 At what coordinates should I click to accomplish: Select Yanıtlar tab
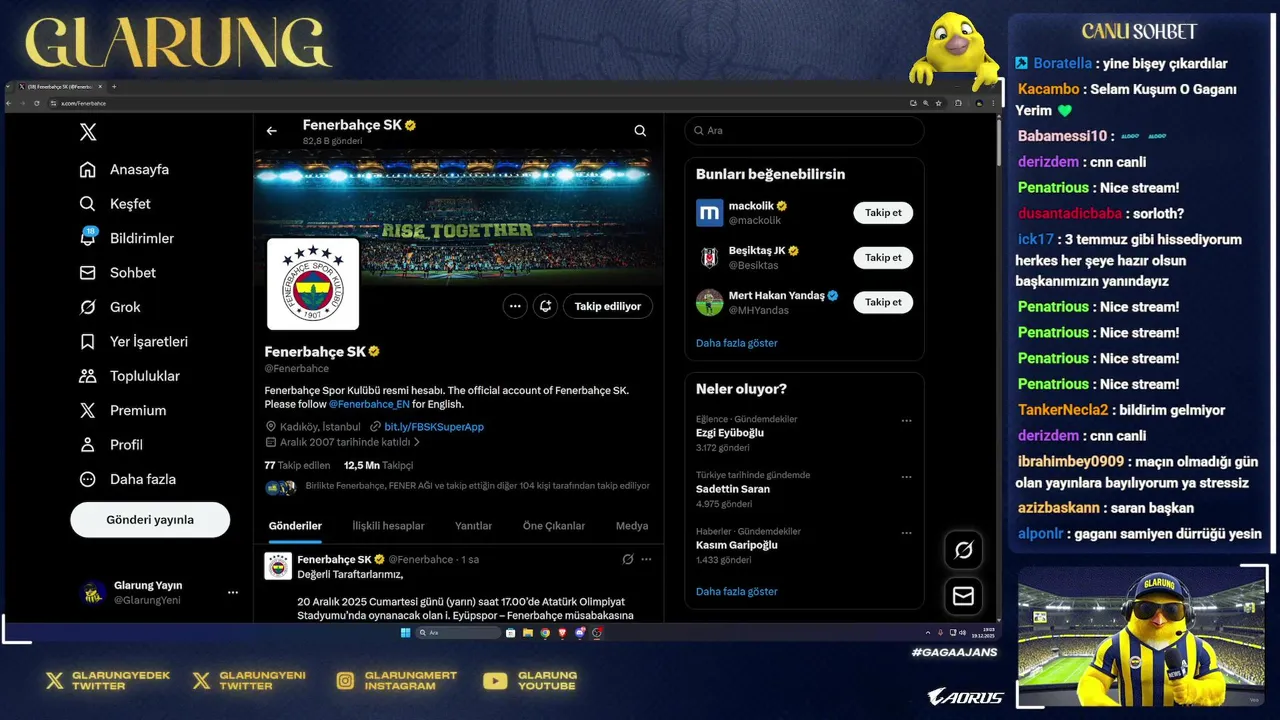(473, 526)
